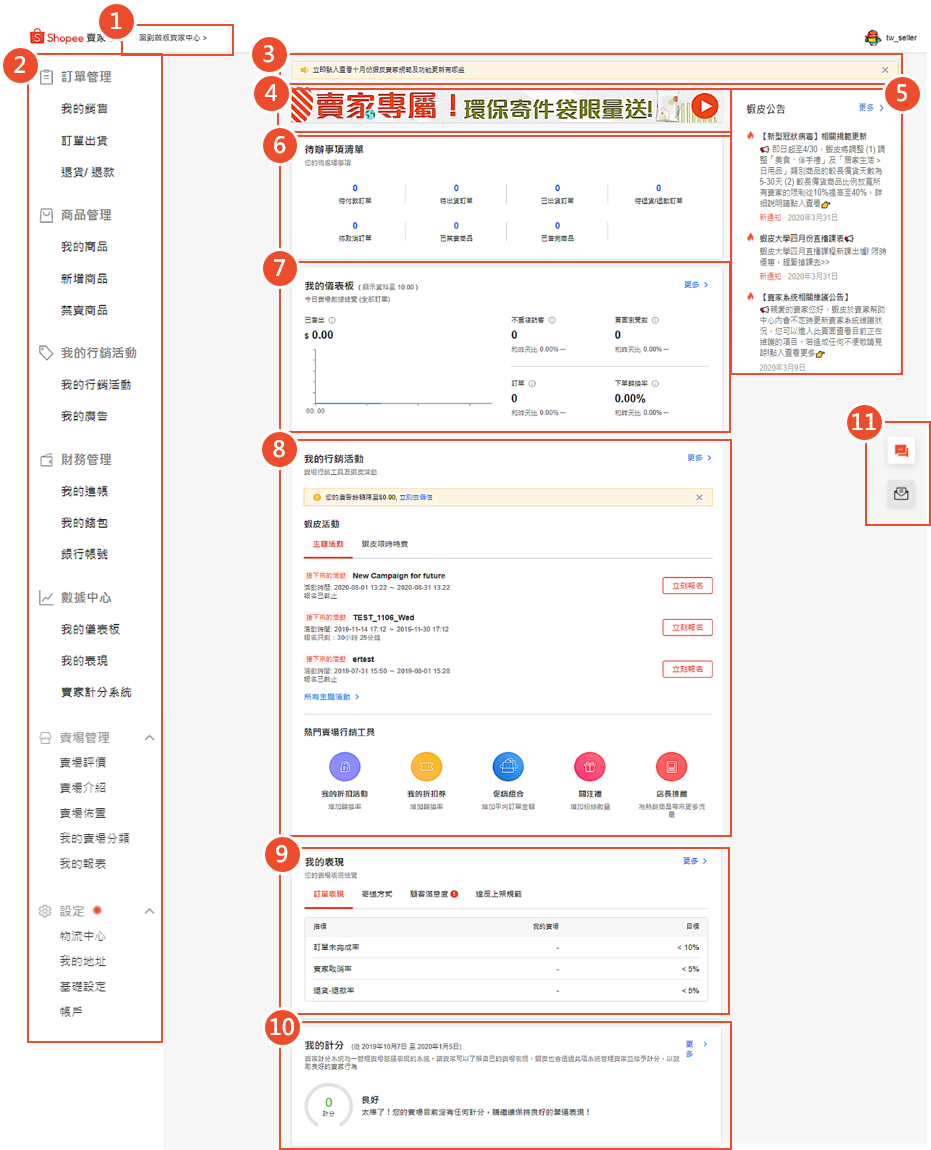Viewport: 931px width, 1150px height.
Task: Open the 促銷組合 blue bundle icon
Action: [508, 767]
